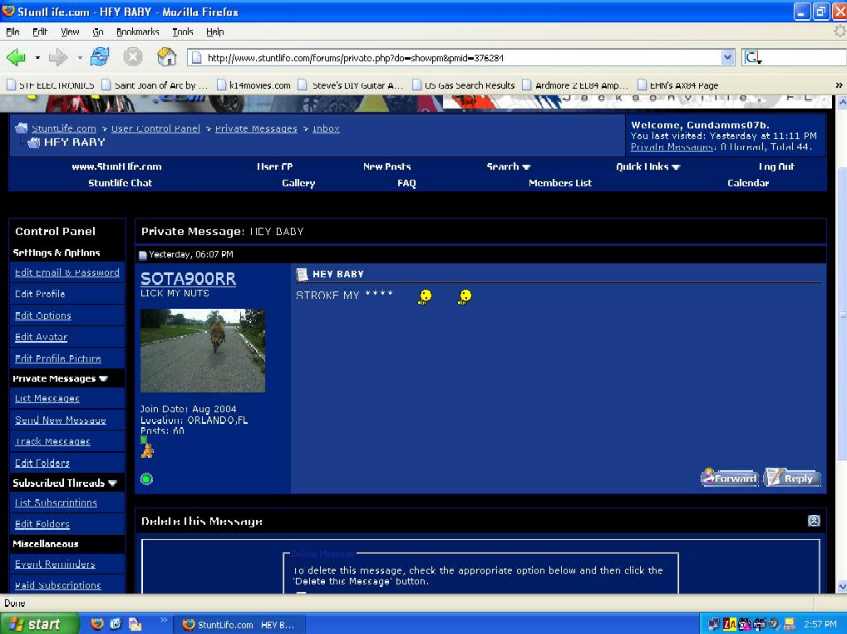Screen dimensions: 847x634
Task: Click the green online status icon
Action: coord(147,479)
